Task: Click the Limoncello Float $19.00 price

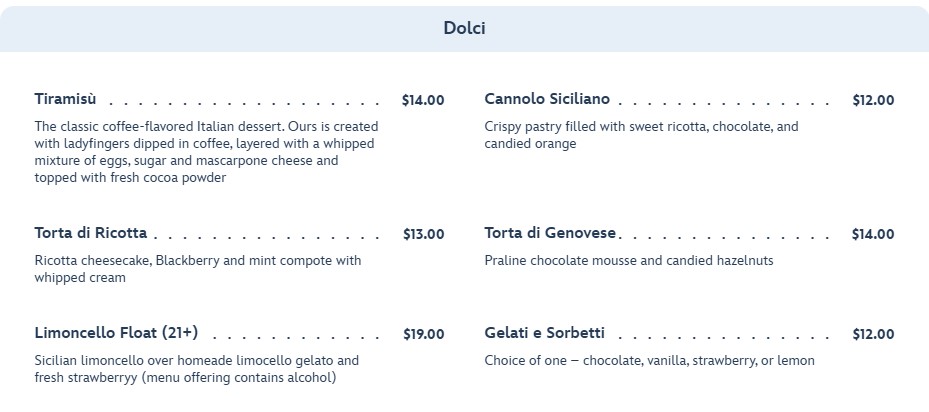Action: click(423, 334)
